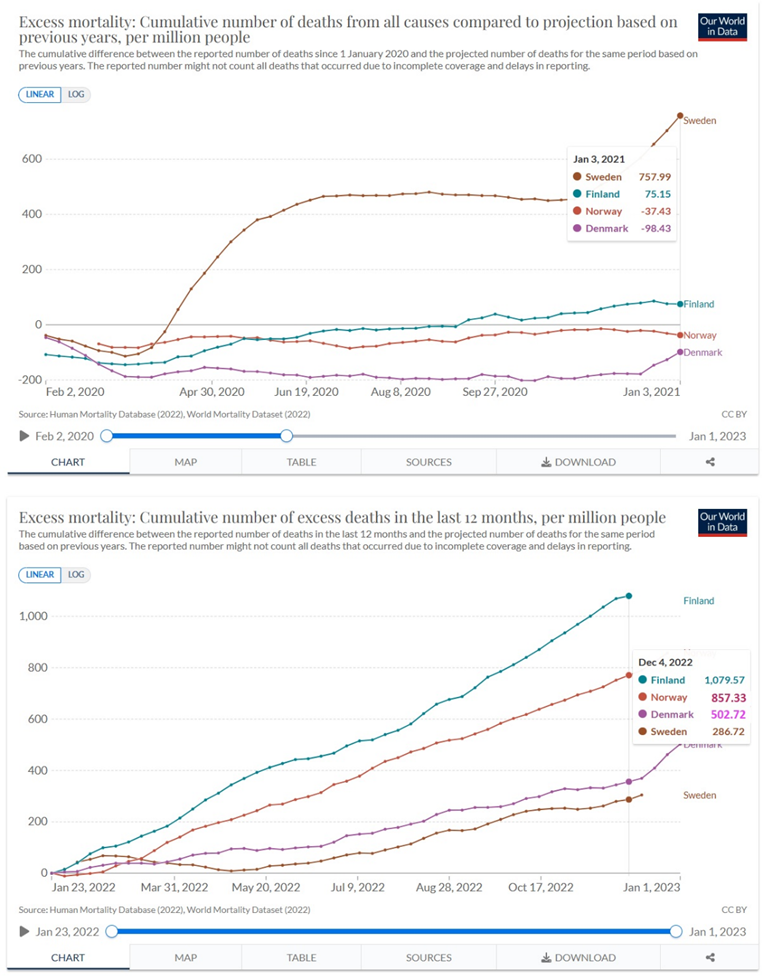Select the LINEAR scale on the lower chart
The width and height of the screenshot is (763, 979).
pyautogui.click(x=40, y=575)
